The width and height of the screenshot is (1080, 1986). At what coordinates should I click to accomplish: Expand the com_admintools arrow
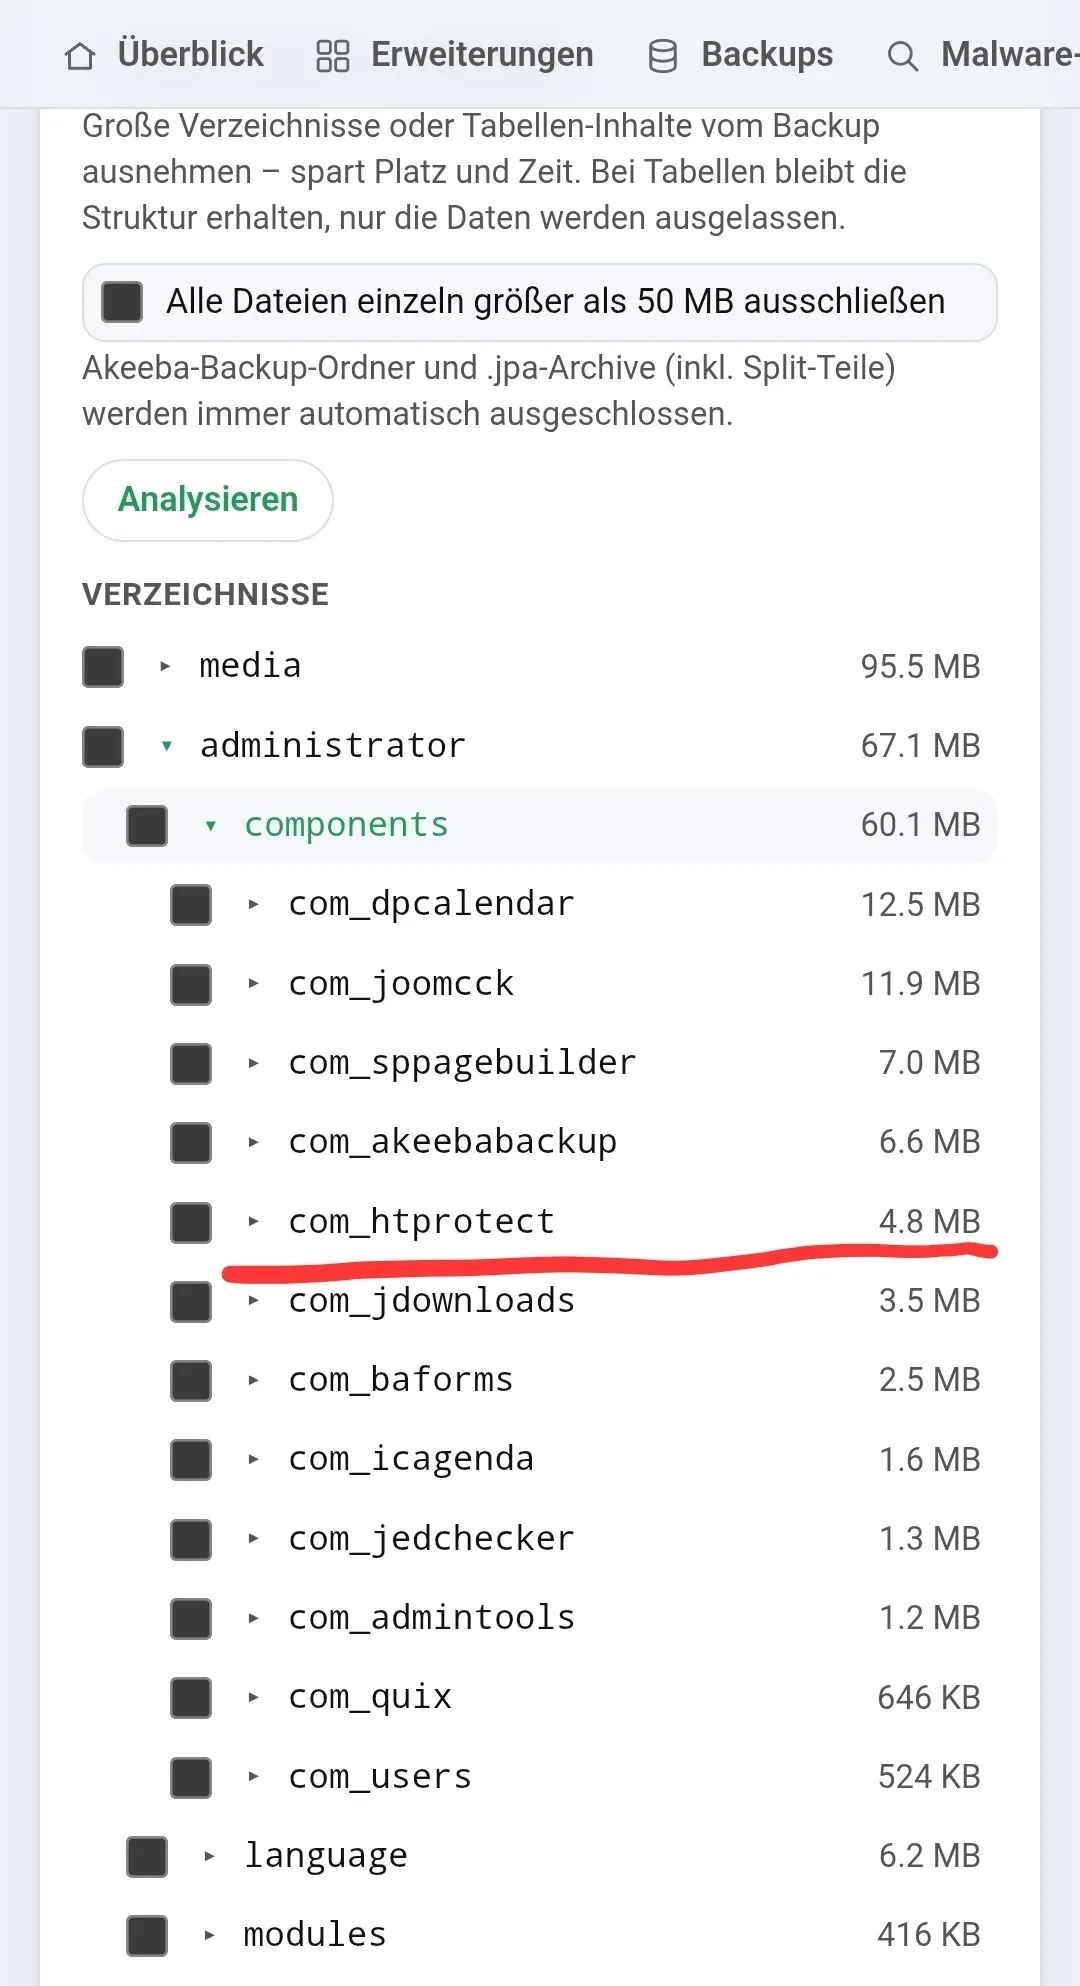point(253,1618)
